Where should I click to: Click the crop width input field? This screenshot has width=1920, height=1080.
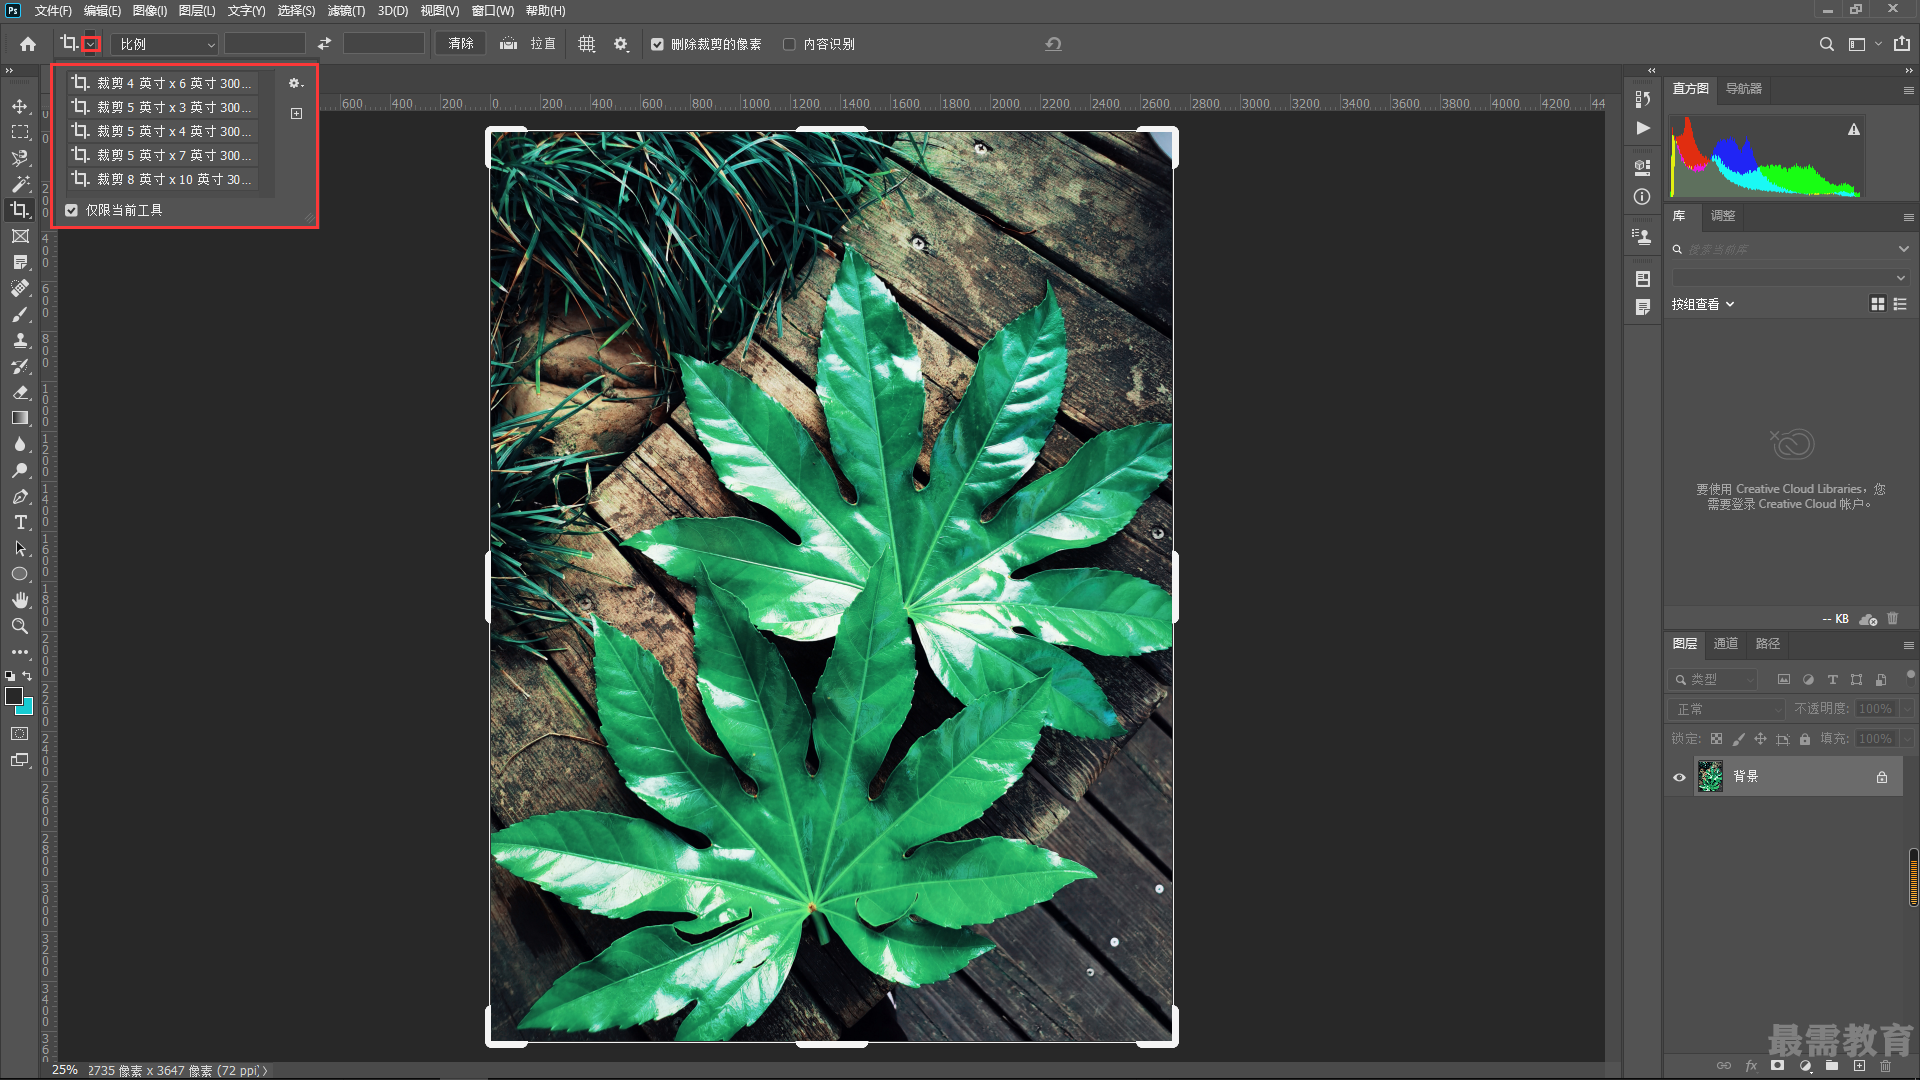(264, 44)
